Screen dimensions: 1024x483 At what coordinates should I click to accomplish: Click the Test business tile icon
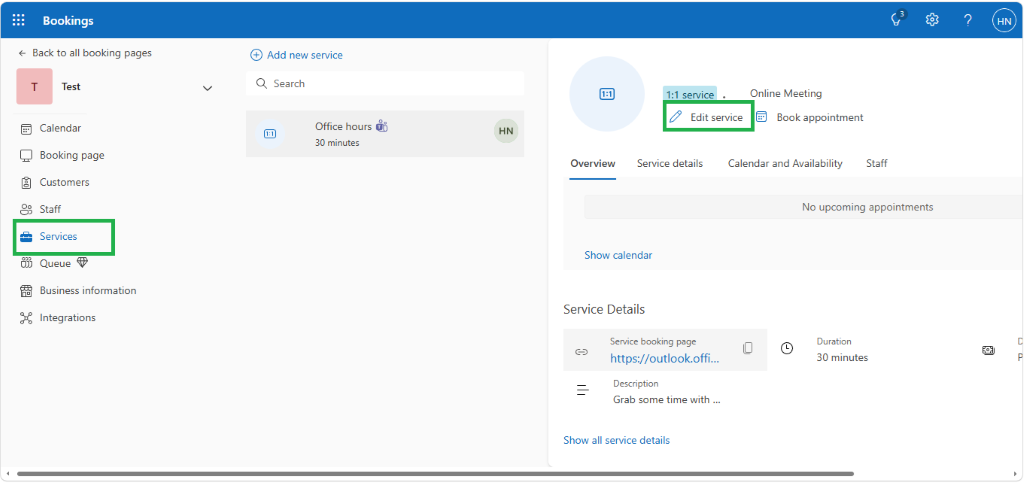[x=34, y=87]
